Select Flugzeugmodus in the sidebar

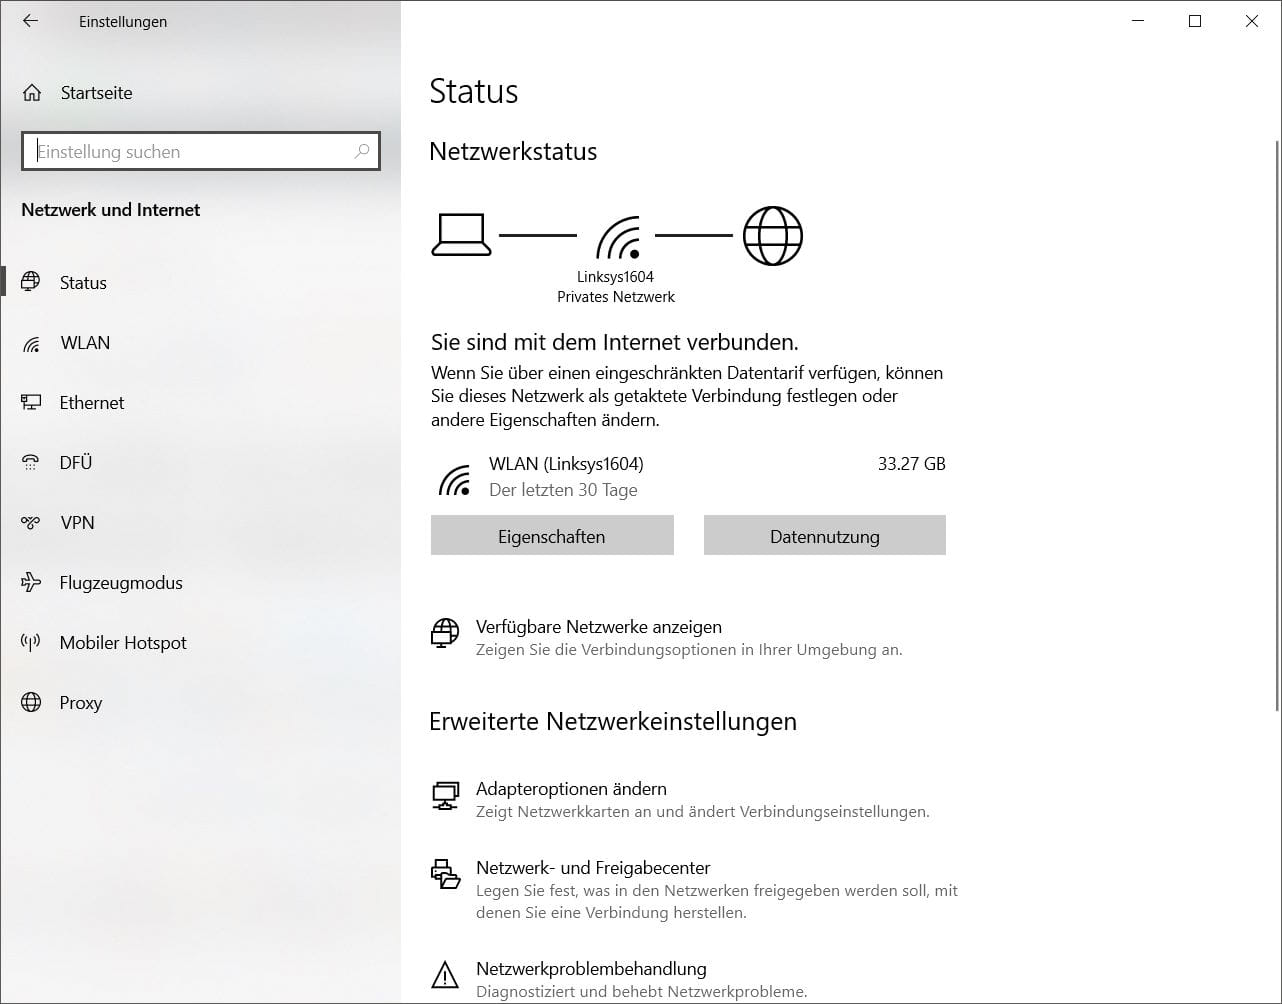[200, 582]
